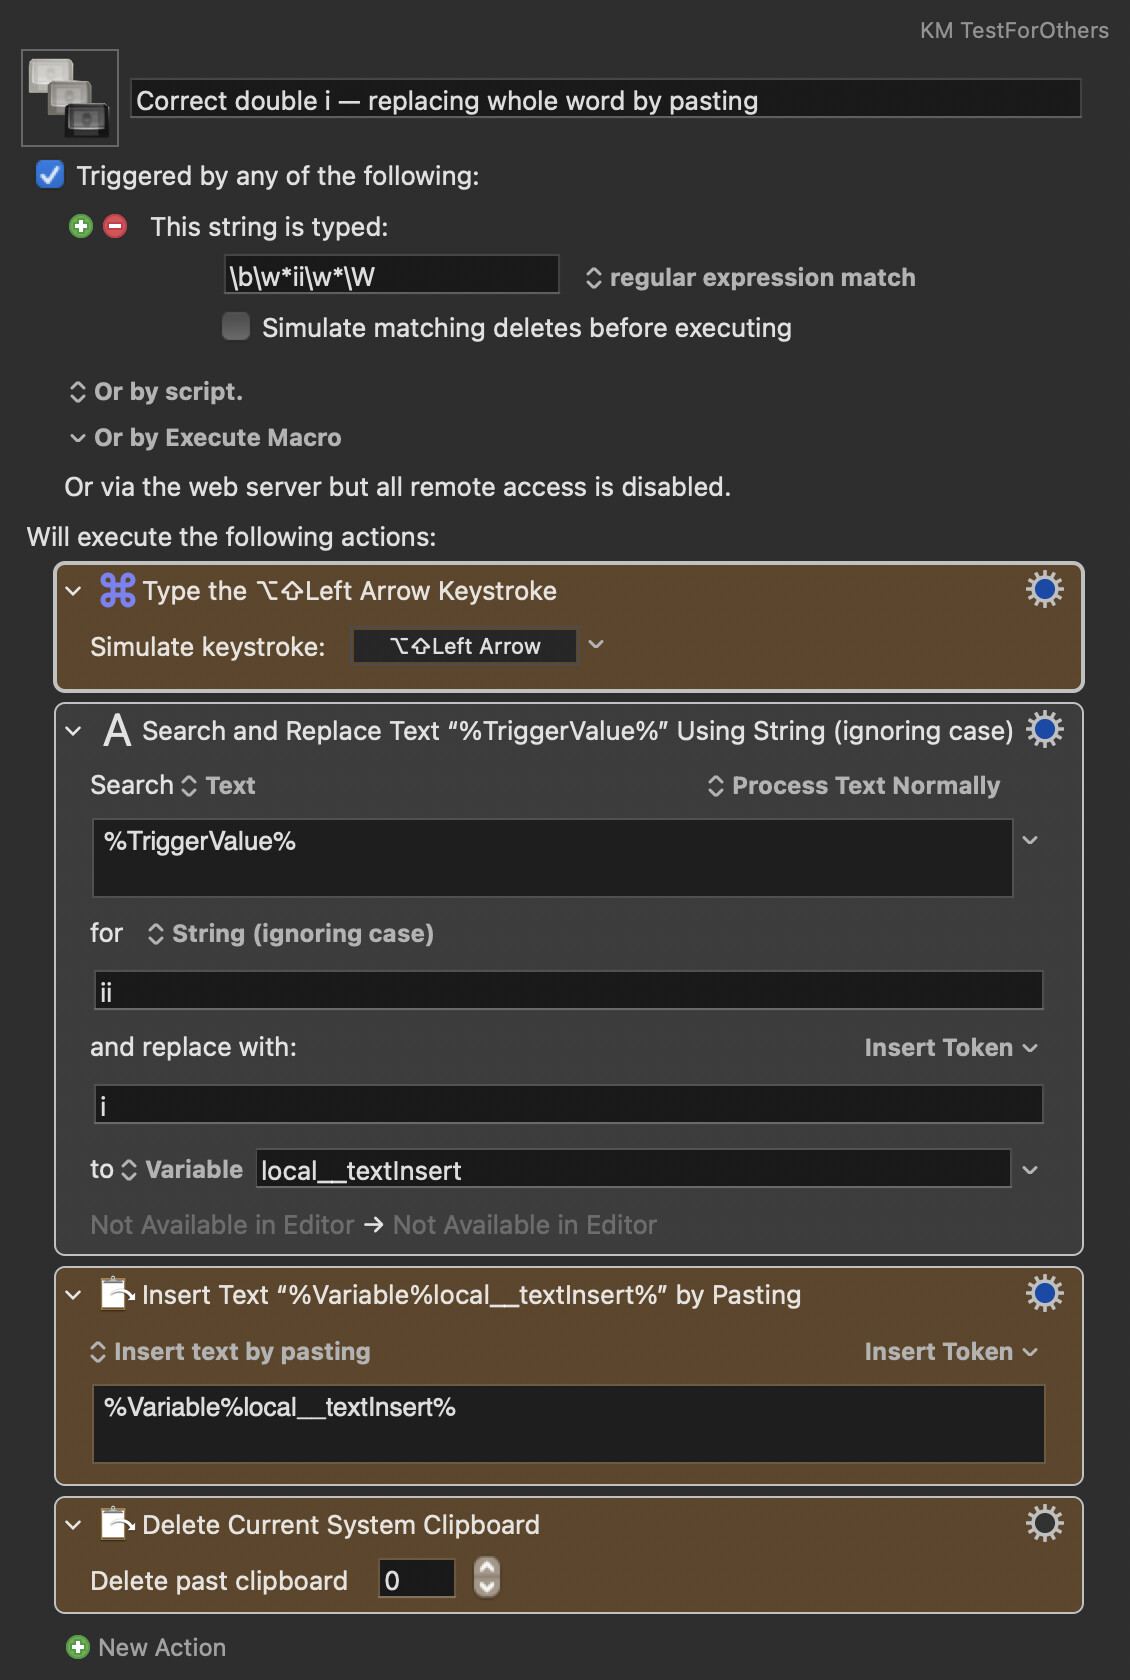Open Insert text by pasting menu
1130x1680 pixels.
(x=230, y=1352)
